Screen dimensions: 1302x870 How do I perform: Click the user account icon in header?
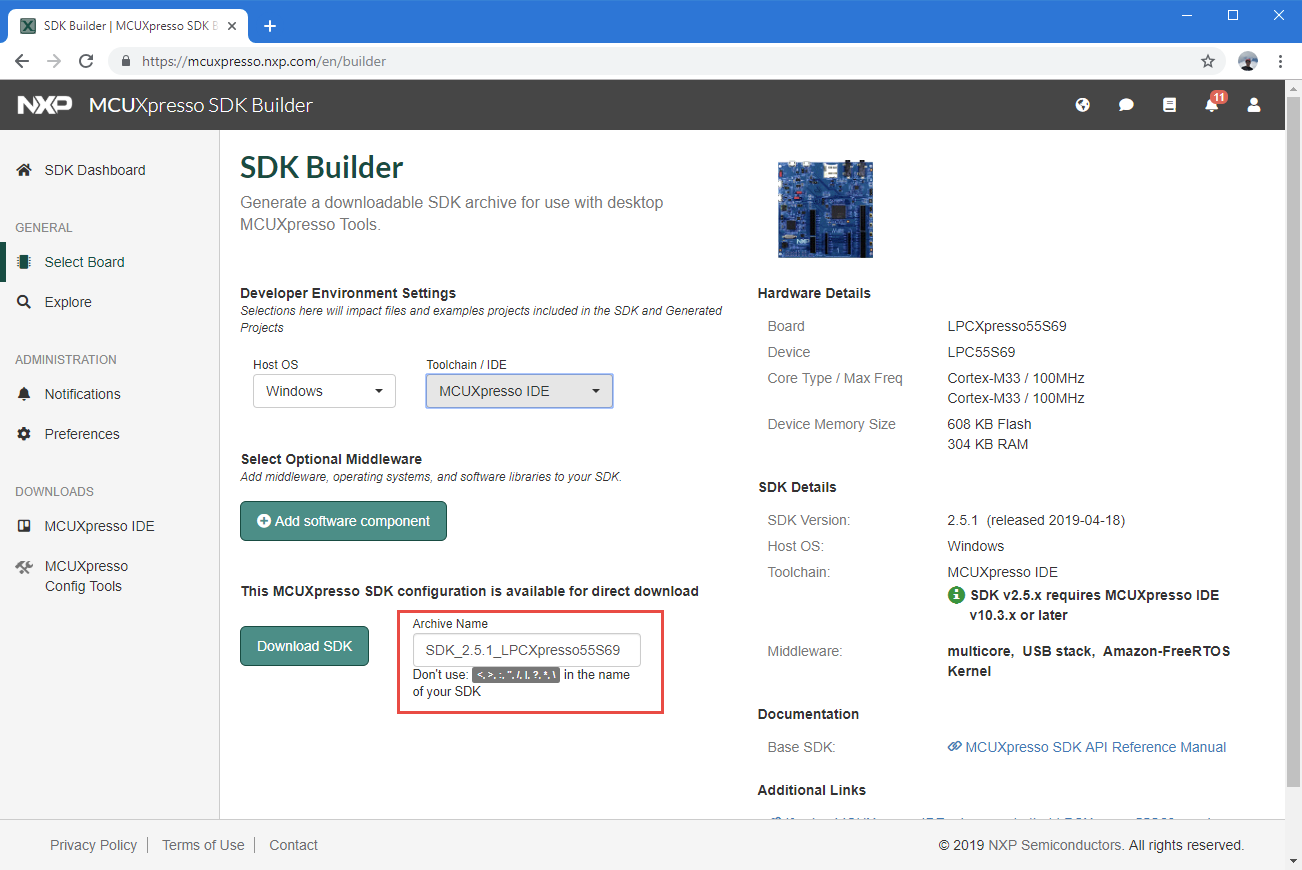click(1254, 105)
